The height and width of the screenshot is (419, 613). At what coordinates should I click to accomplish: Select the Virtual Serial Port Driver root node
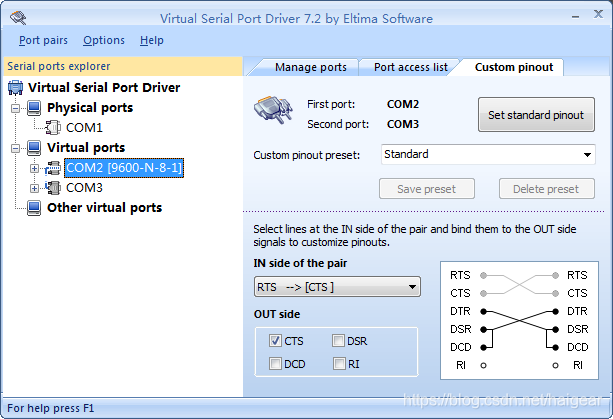point(104,88)
